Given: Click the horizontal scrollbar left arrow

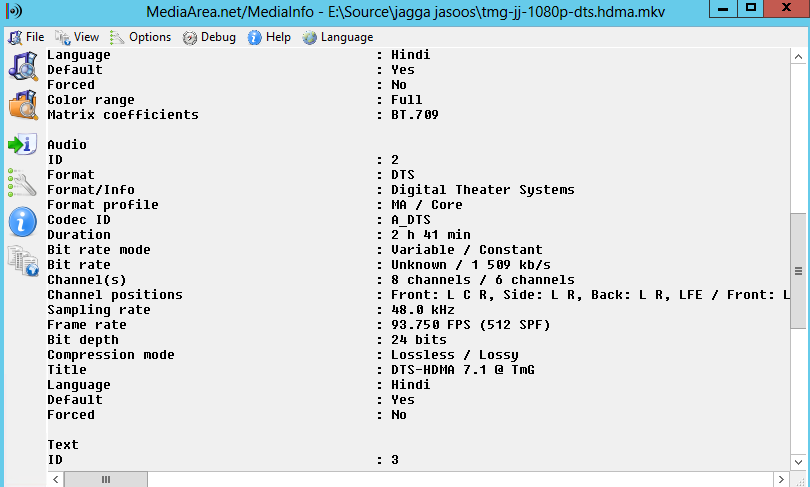Looking at the screenshot, I should 54,480.
